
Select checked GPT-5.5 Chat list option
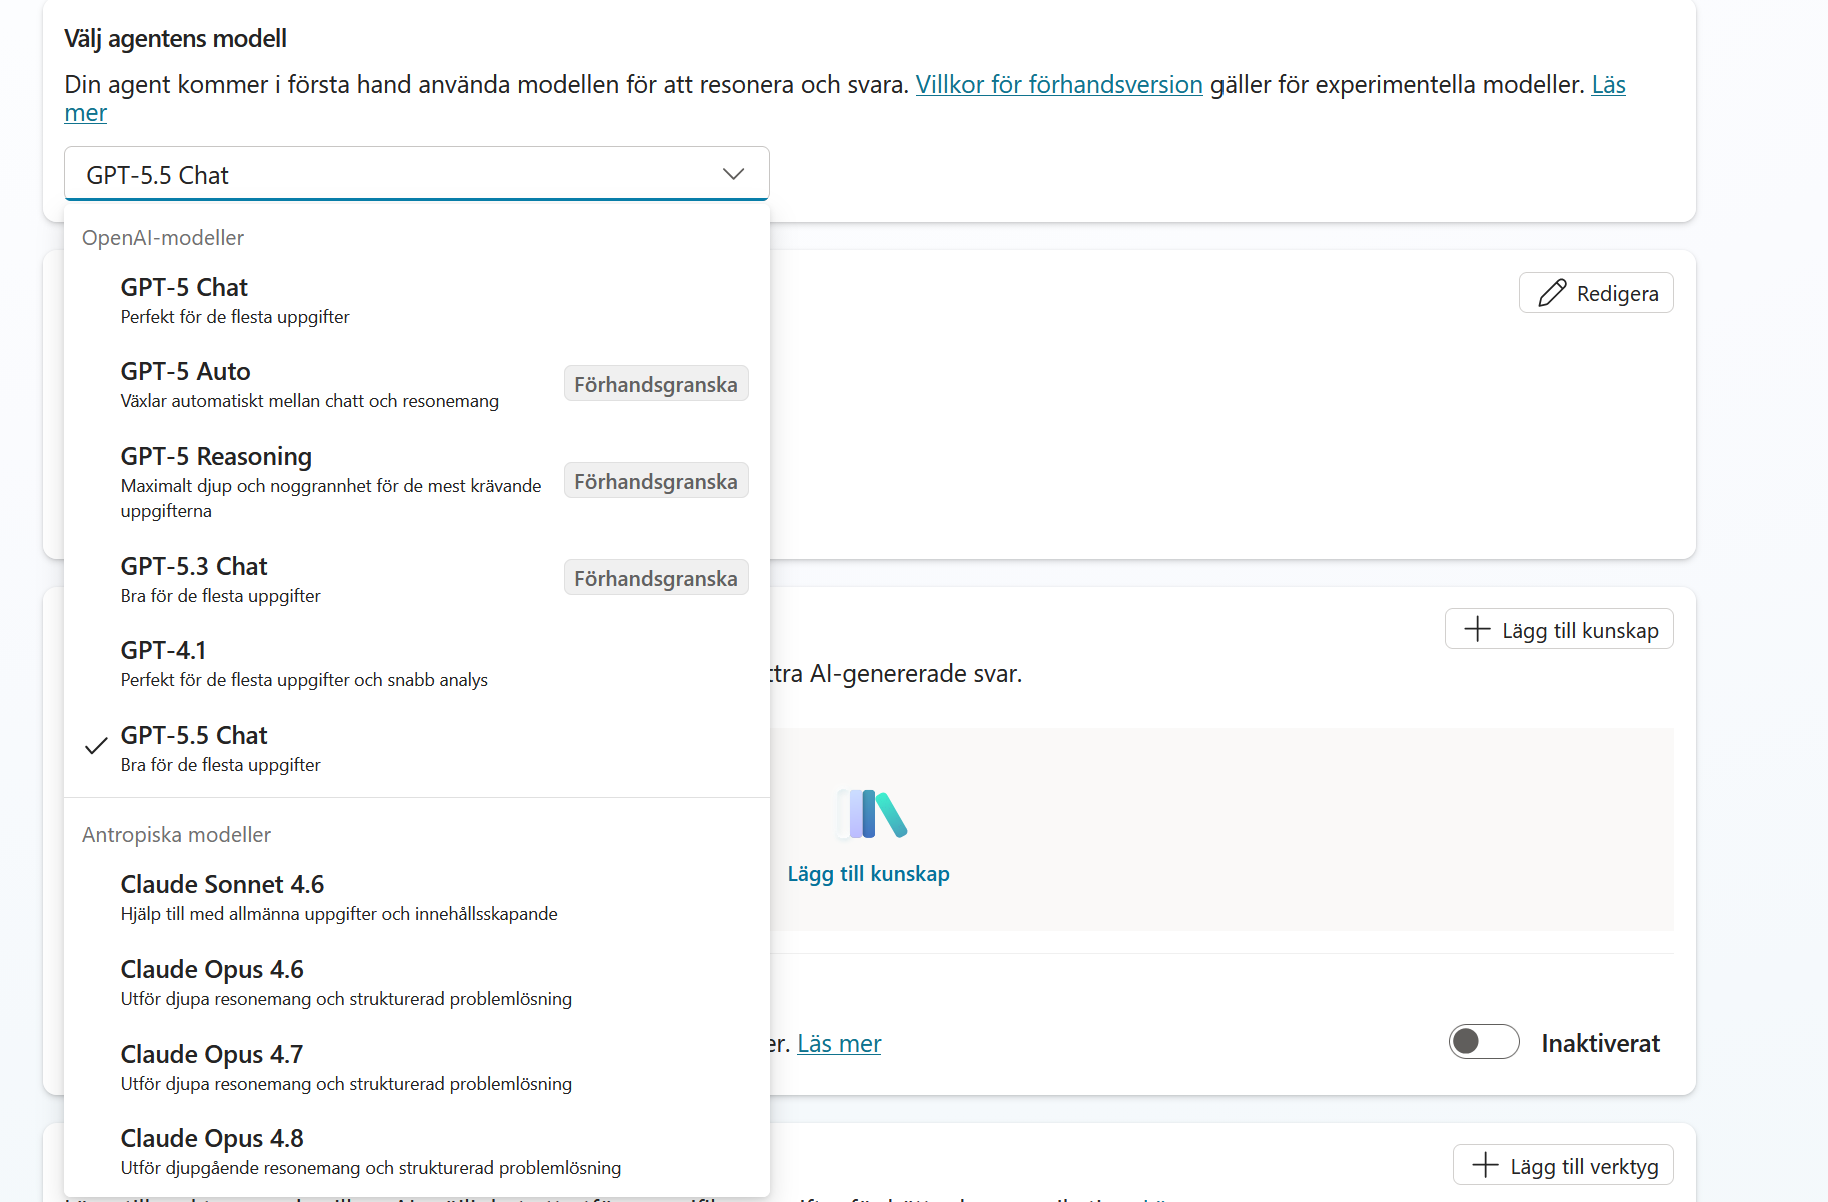416,749
